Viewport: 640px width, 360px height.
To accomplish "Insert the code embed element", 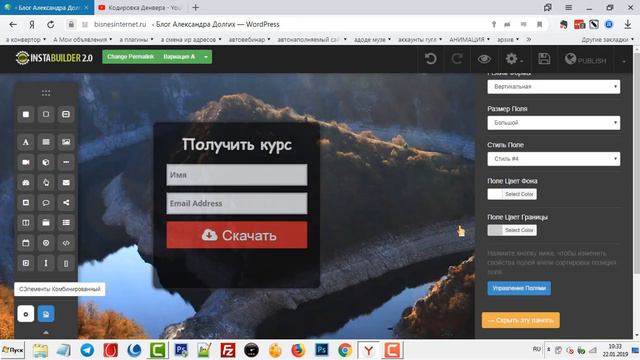I will pos(66,243).
